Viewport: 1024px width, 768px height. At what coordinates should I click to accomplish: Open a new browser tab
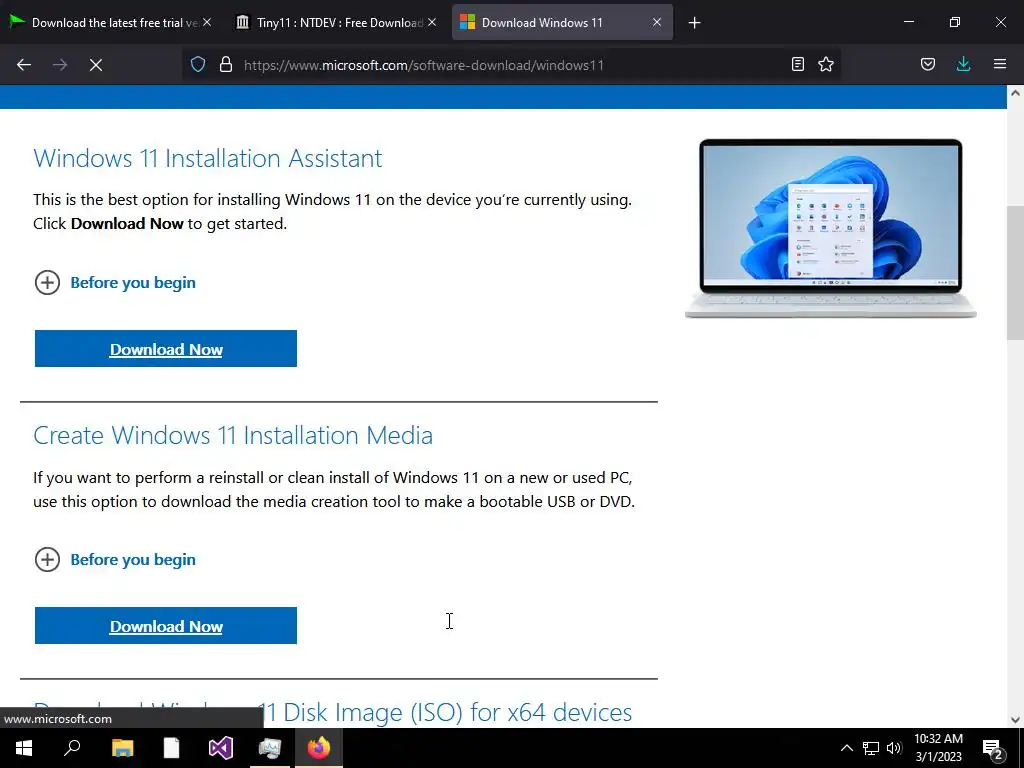tap(694, 23)
